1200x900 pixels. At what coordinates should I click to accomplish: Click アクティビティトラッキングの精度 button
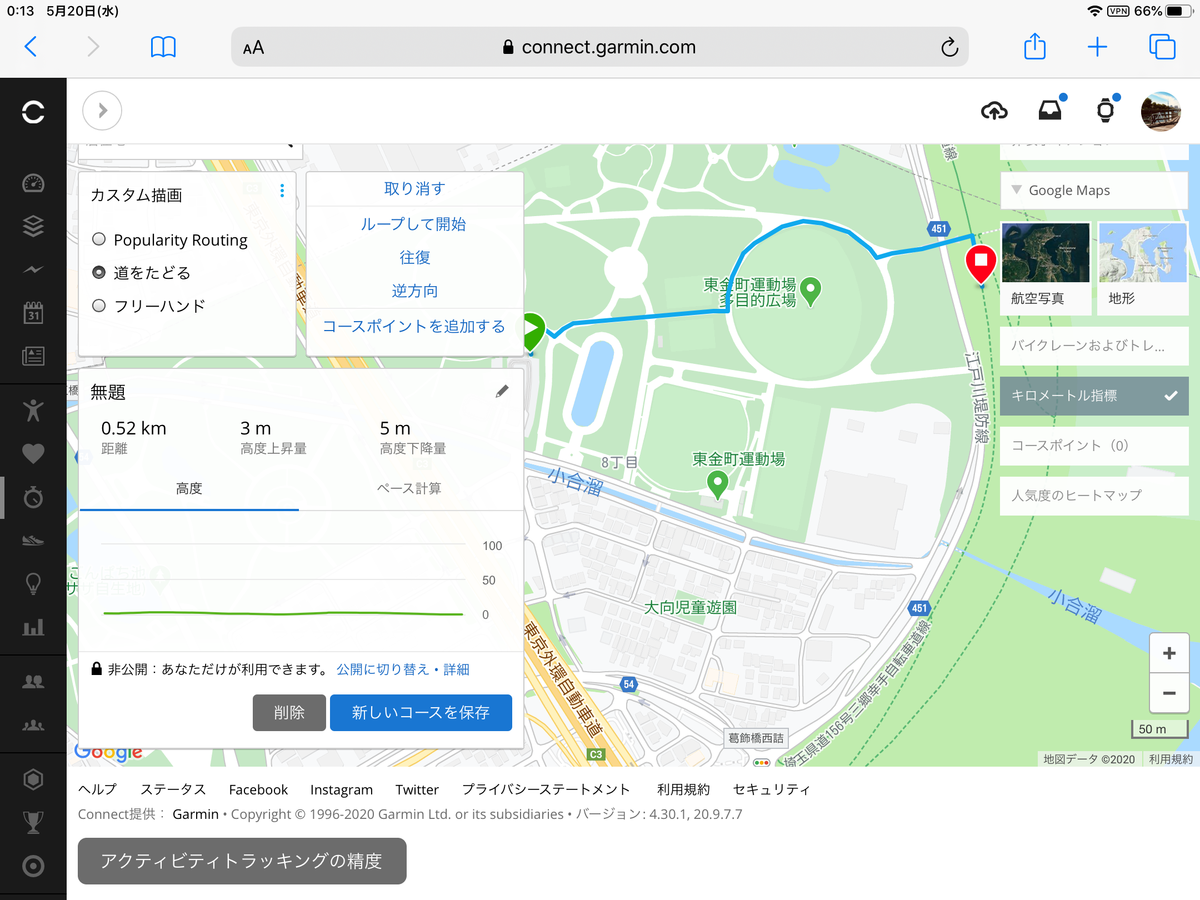[x=242, y=861]
